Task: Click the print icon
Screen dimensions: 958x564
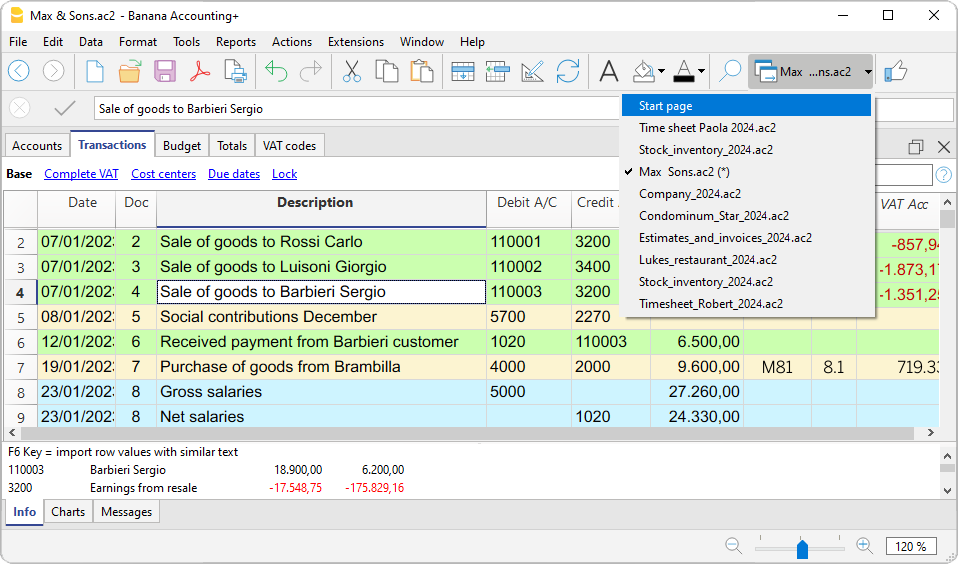Action: coord(235,71)
